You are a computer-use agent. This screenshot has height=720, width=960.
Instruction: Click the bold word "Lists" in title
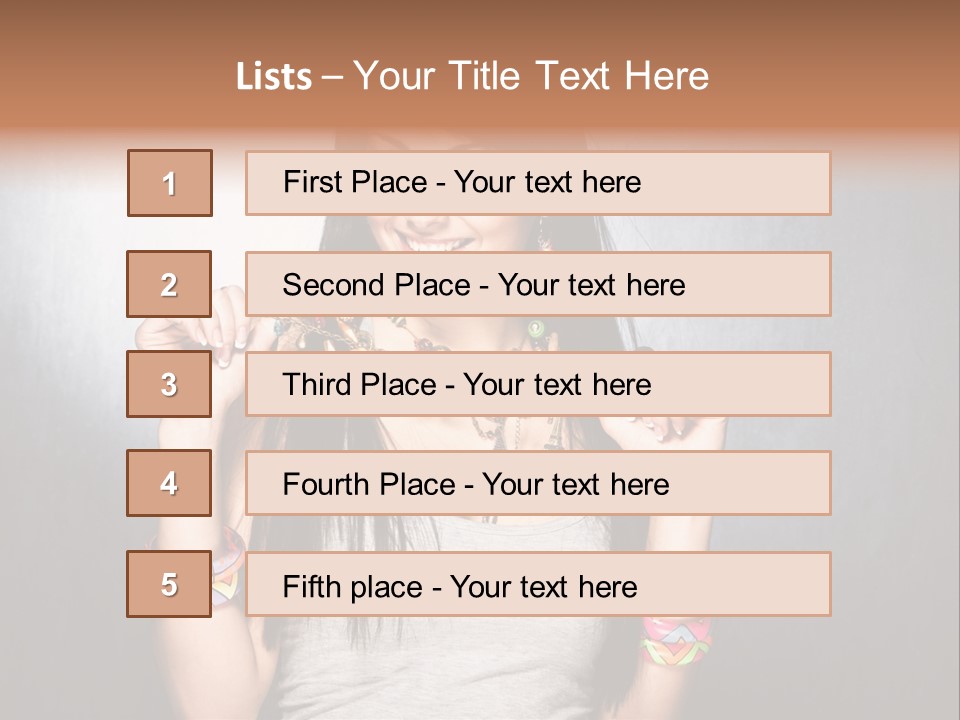273,77
